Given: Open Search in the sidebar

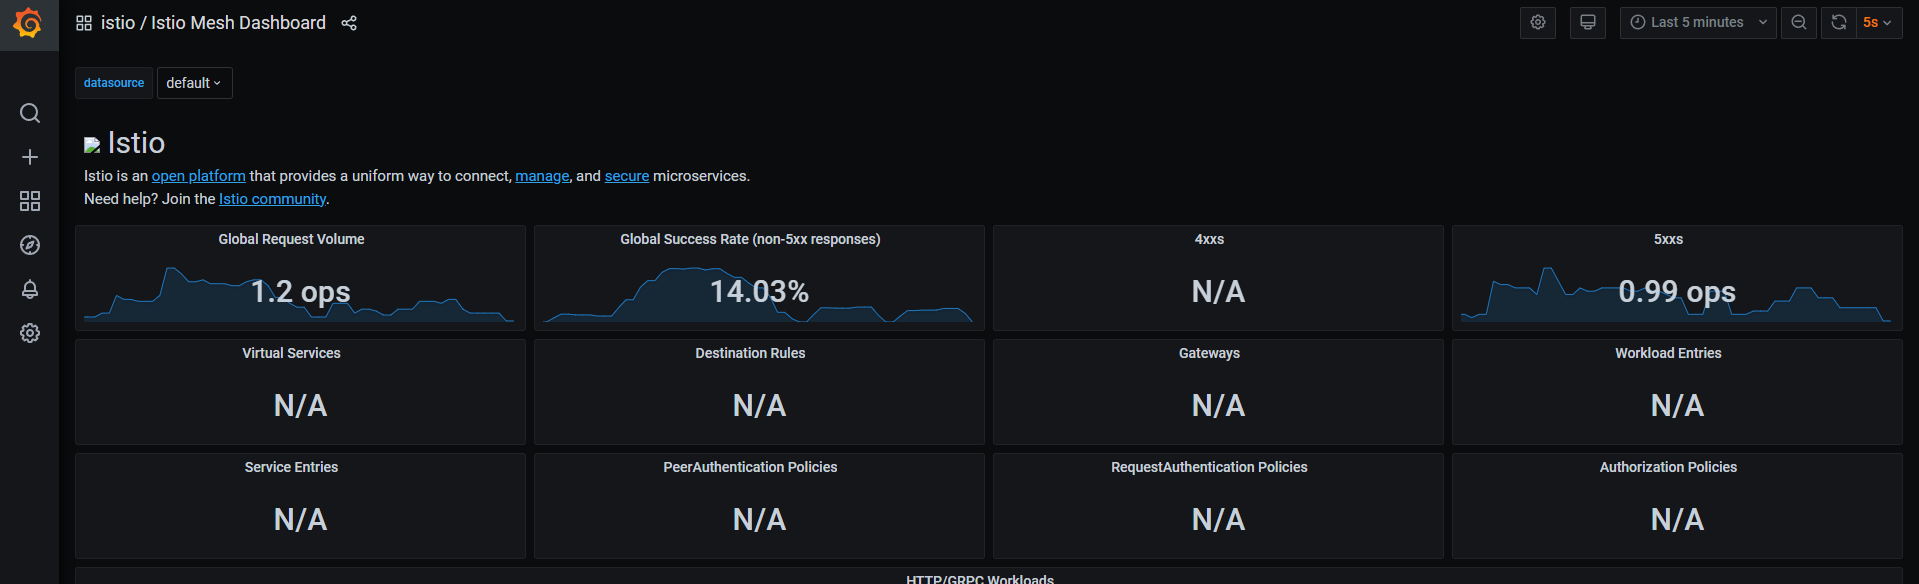Looking at the screenshot, I should (x=30, y=113).
